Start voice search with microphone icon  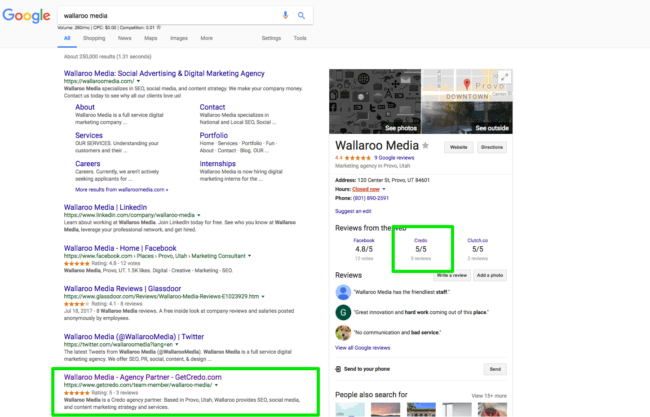(285, 15)
